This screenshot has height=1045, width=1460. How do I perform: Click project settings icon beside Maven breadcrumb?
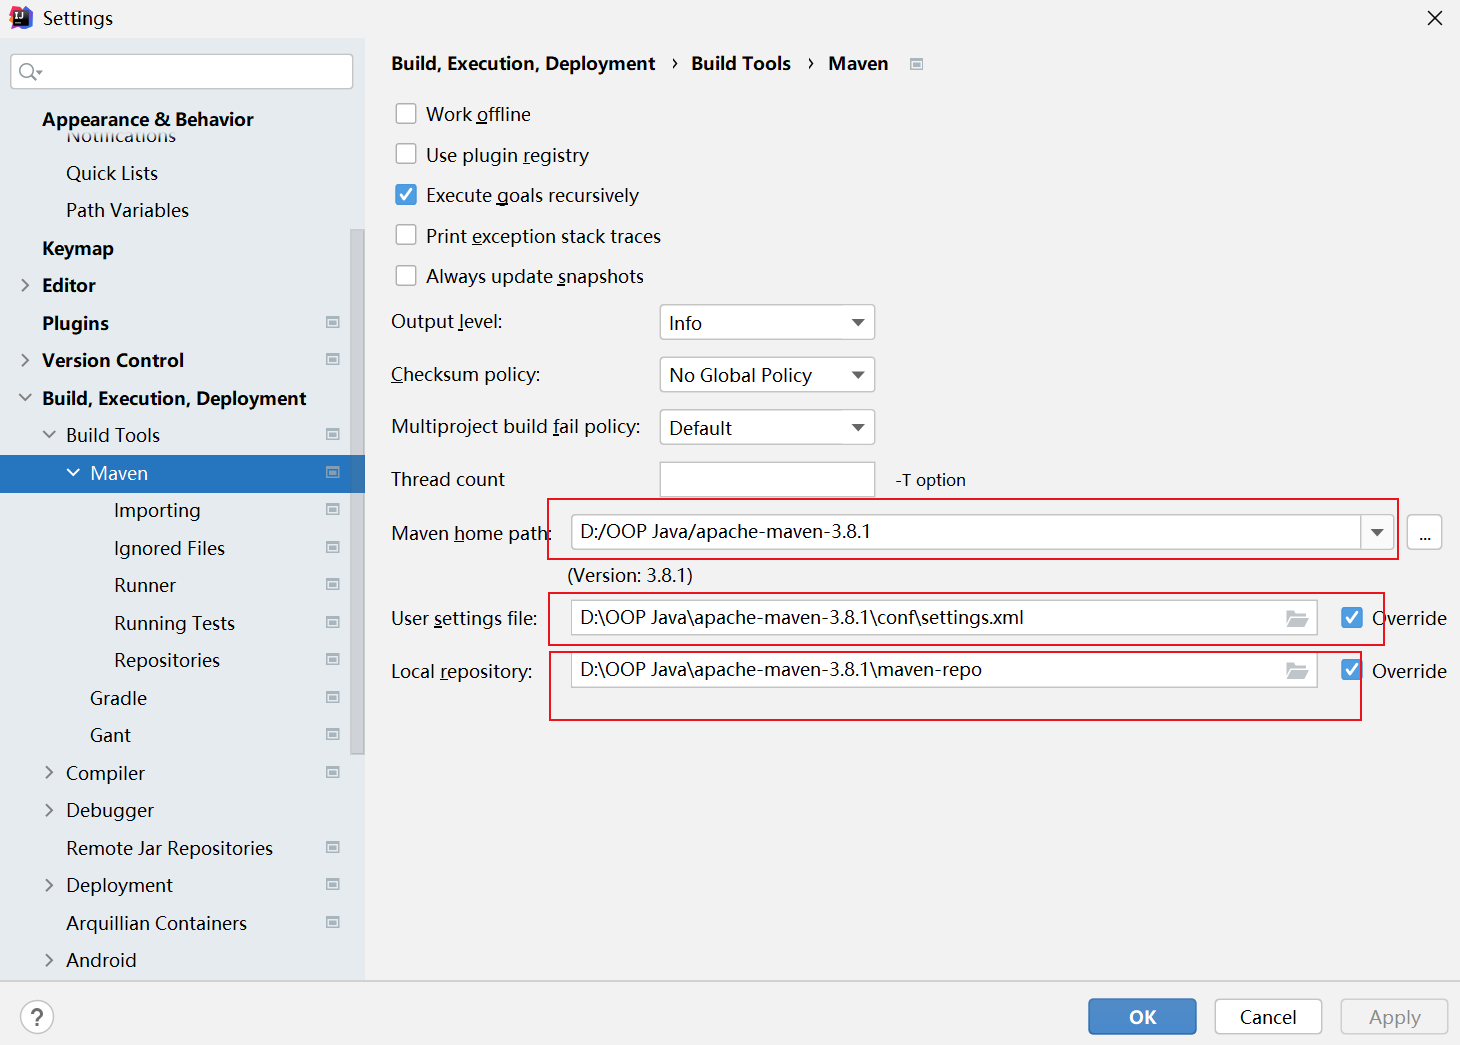tap(916, 64)
